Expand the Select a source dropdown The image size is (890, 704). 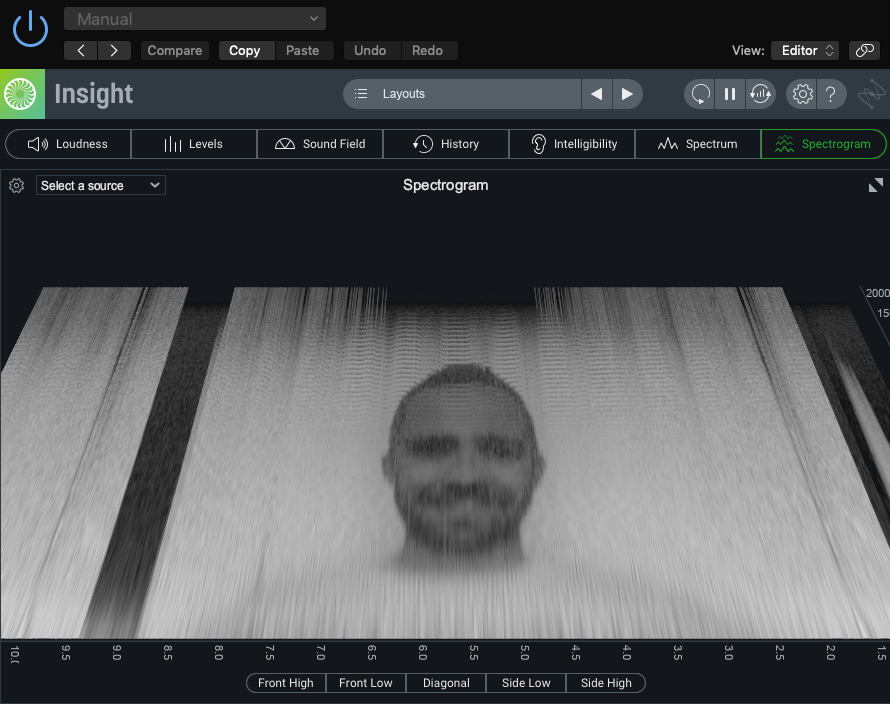tap(101, 185)
